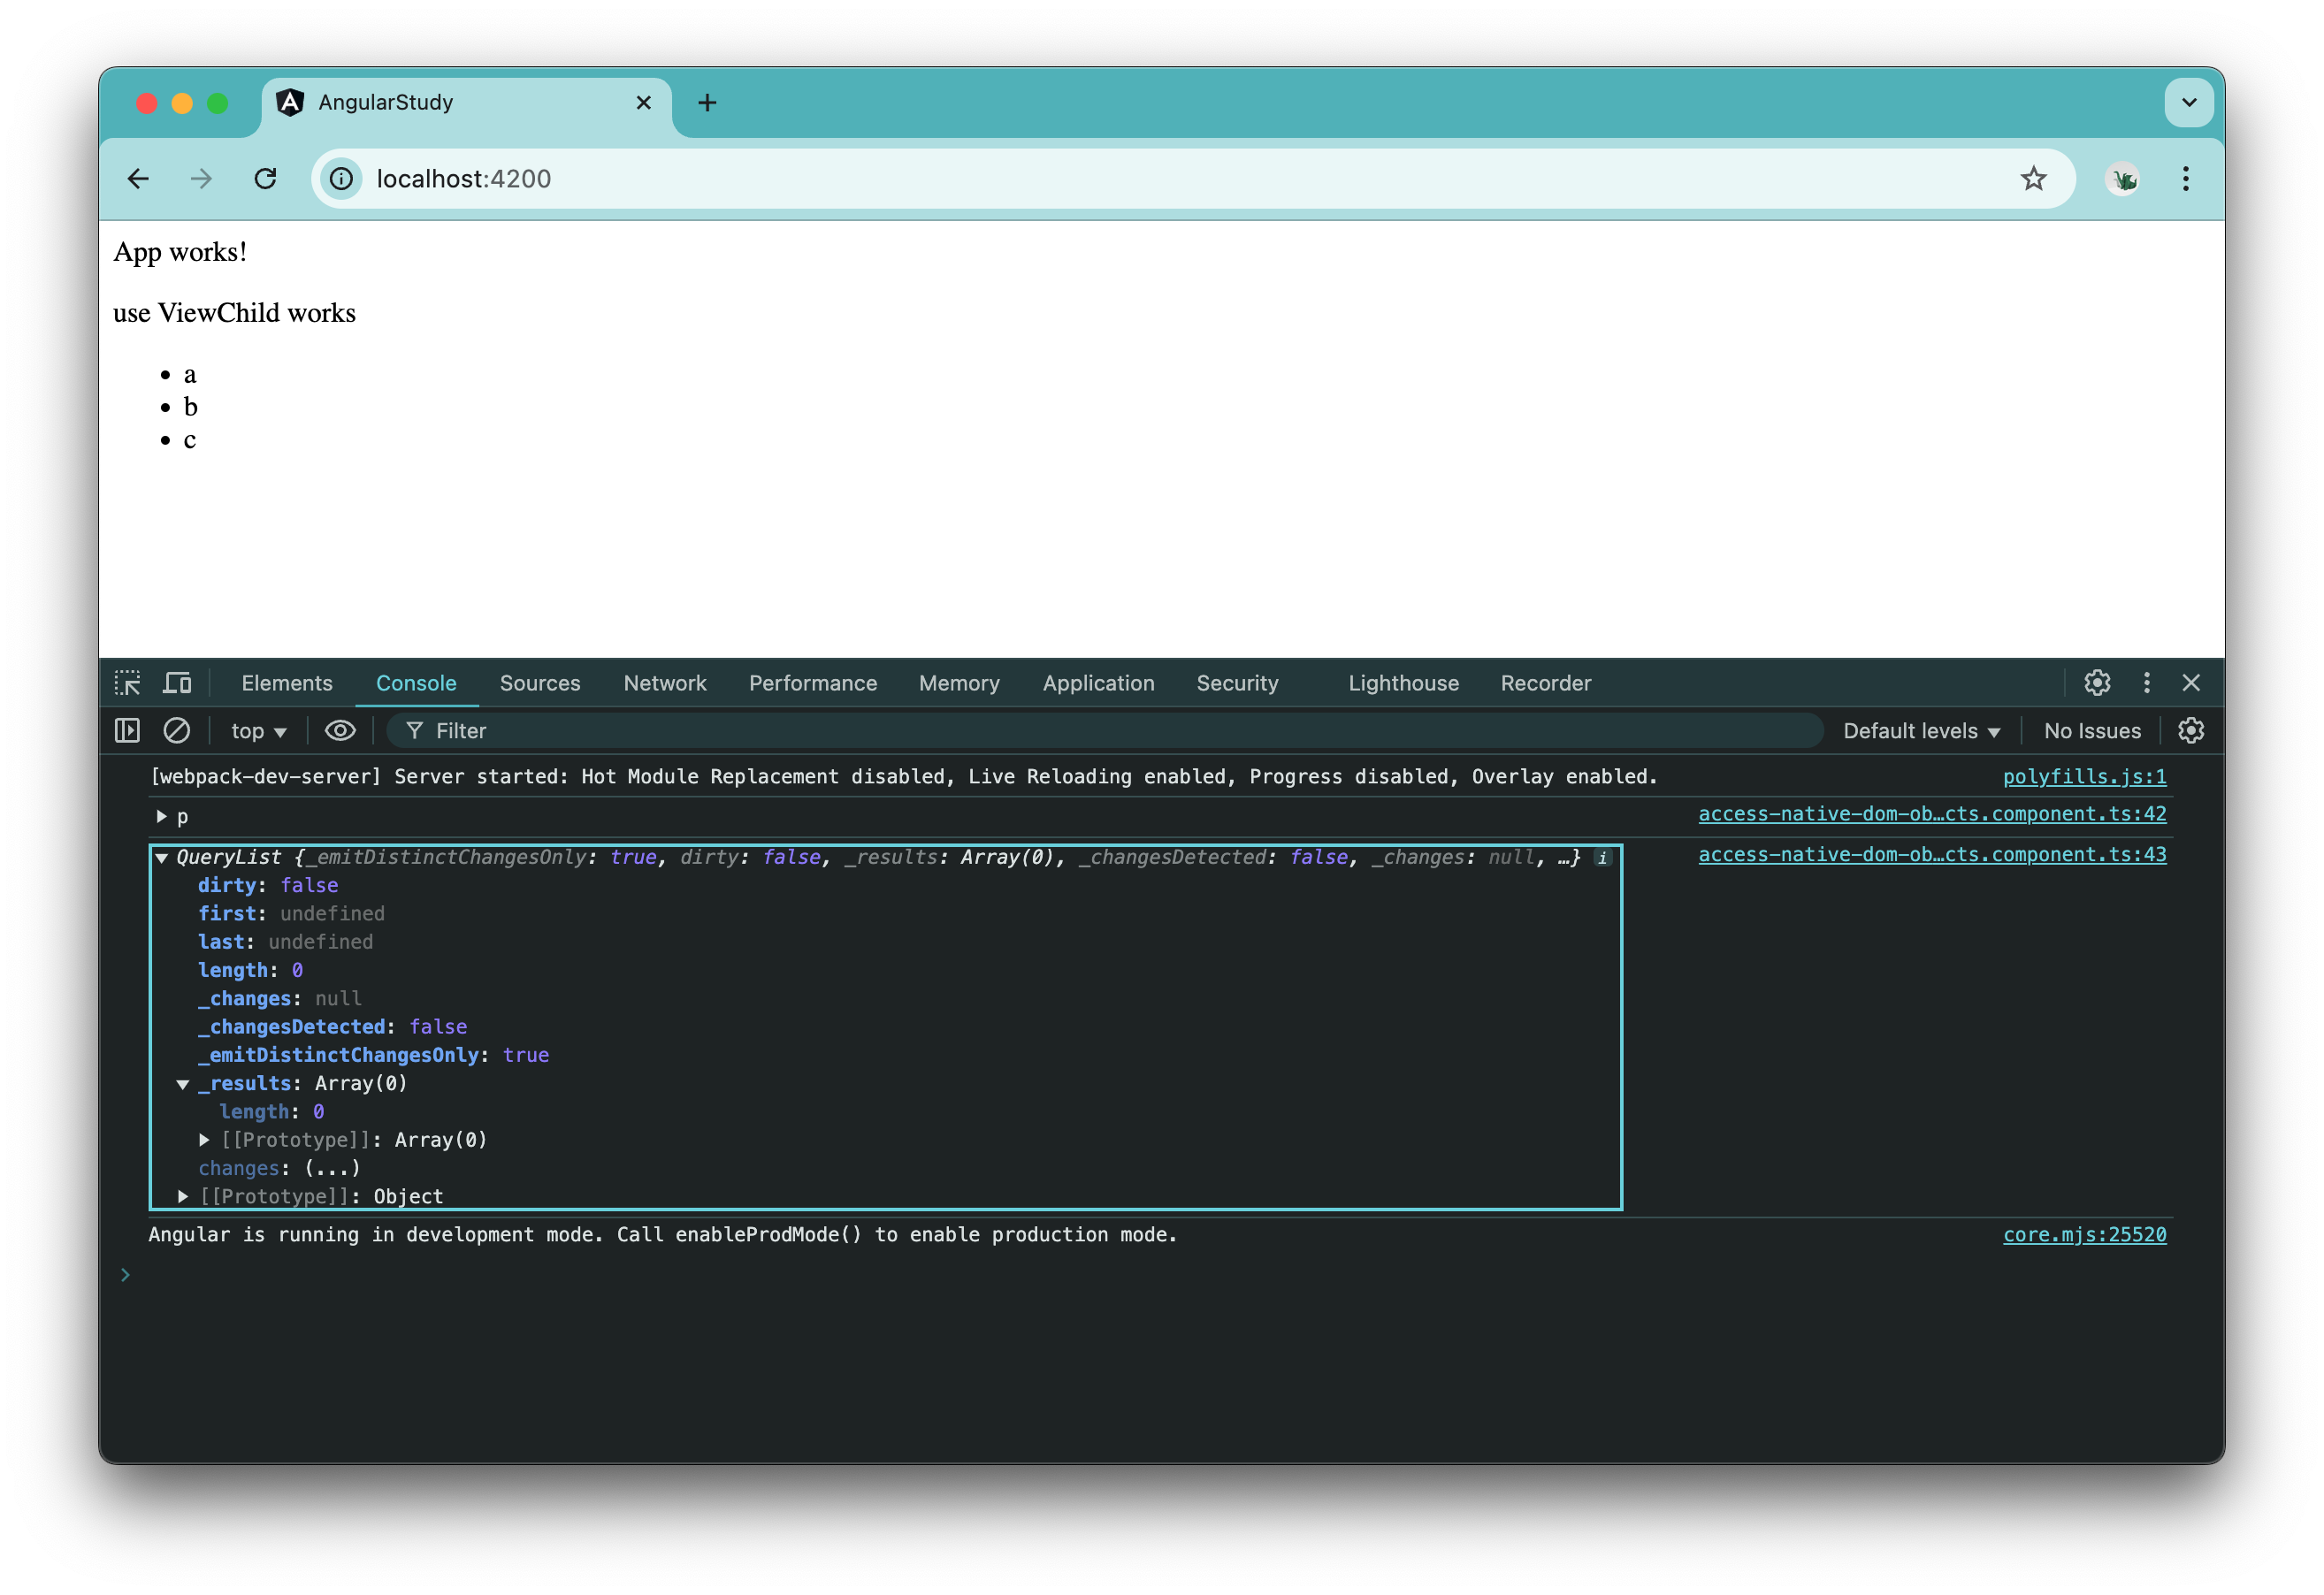This screenshot has height=1595, width=2324.
Task: Expand the logged p element entry
Action: [162, 815]
